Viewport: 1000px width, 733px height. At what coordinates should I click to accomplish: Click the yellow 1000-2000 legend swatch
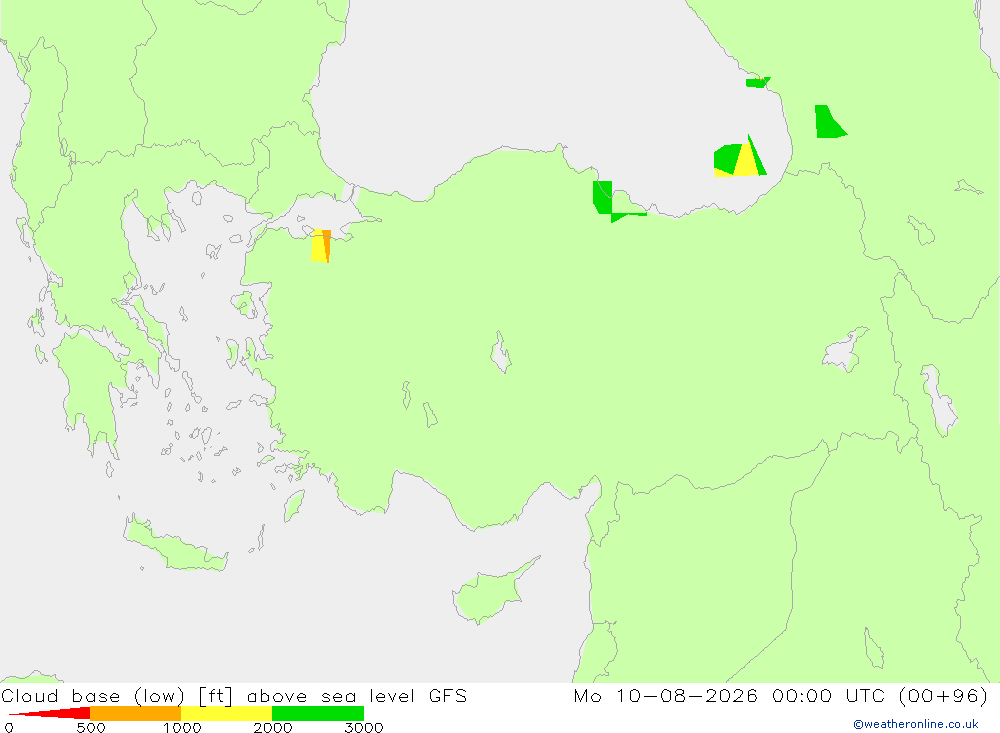pyautogui.click(x=226, y=713)
